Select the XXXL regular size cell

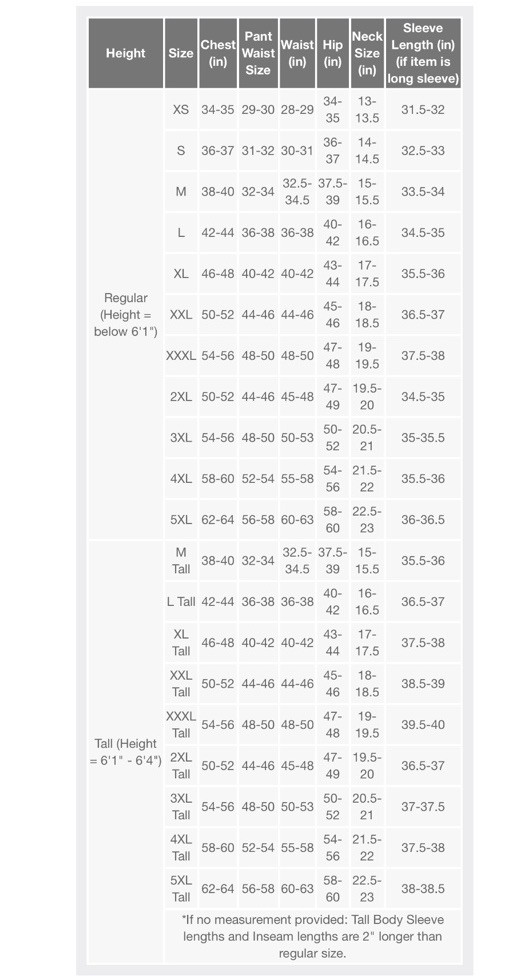click(x=181, y=356)
